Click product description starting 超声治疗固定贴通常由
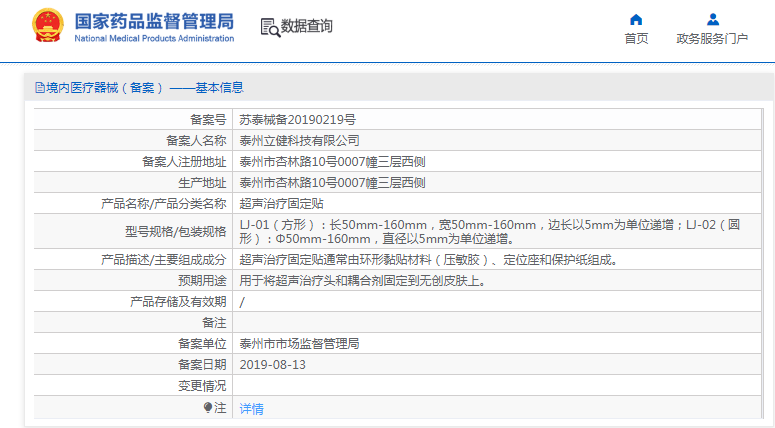Image resolution: width=775 pixels, height=428 pixels. (x=429, y=260)
